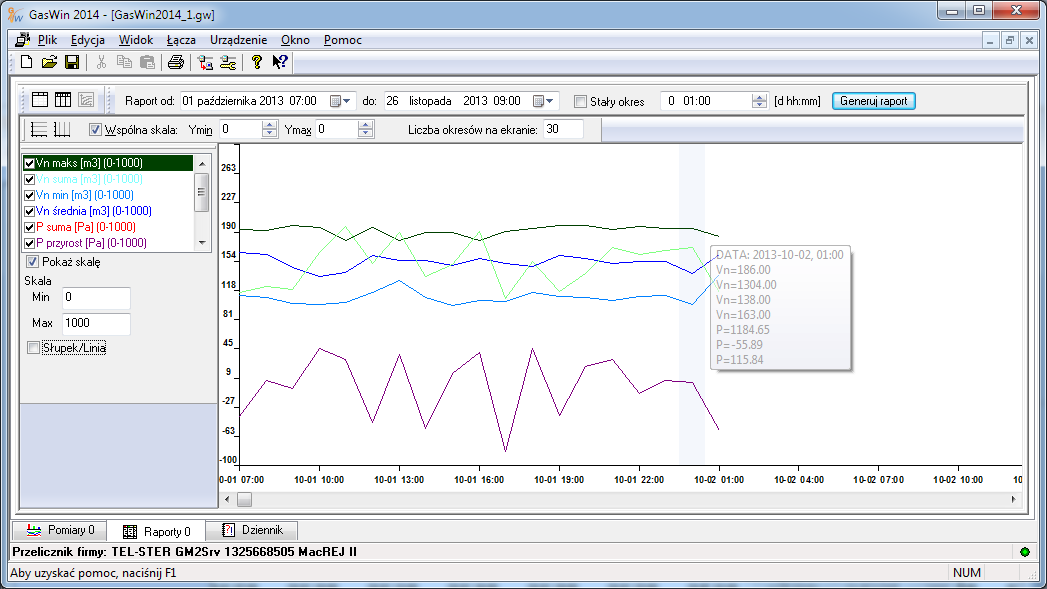
Task: Click the green status indicator
Action: 1025,552
